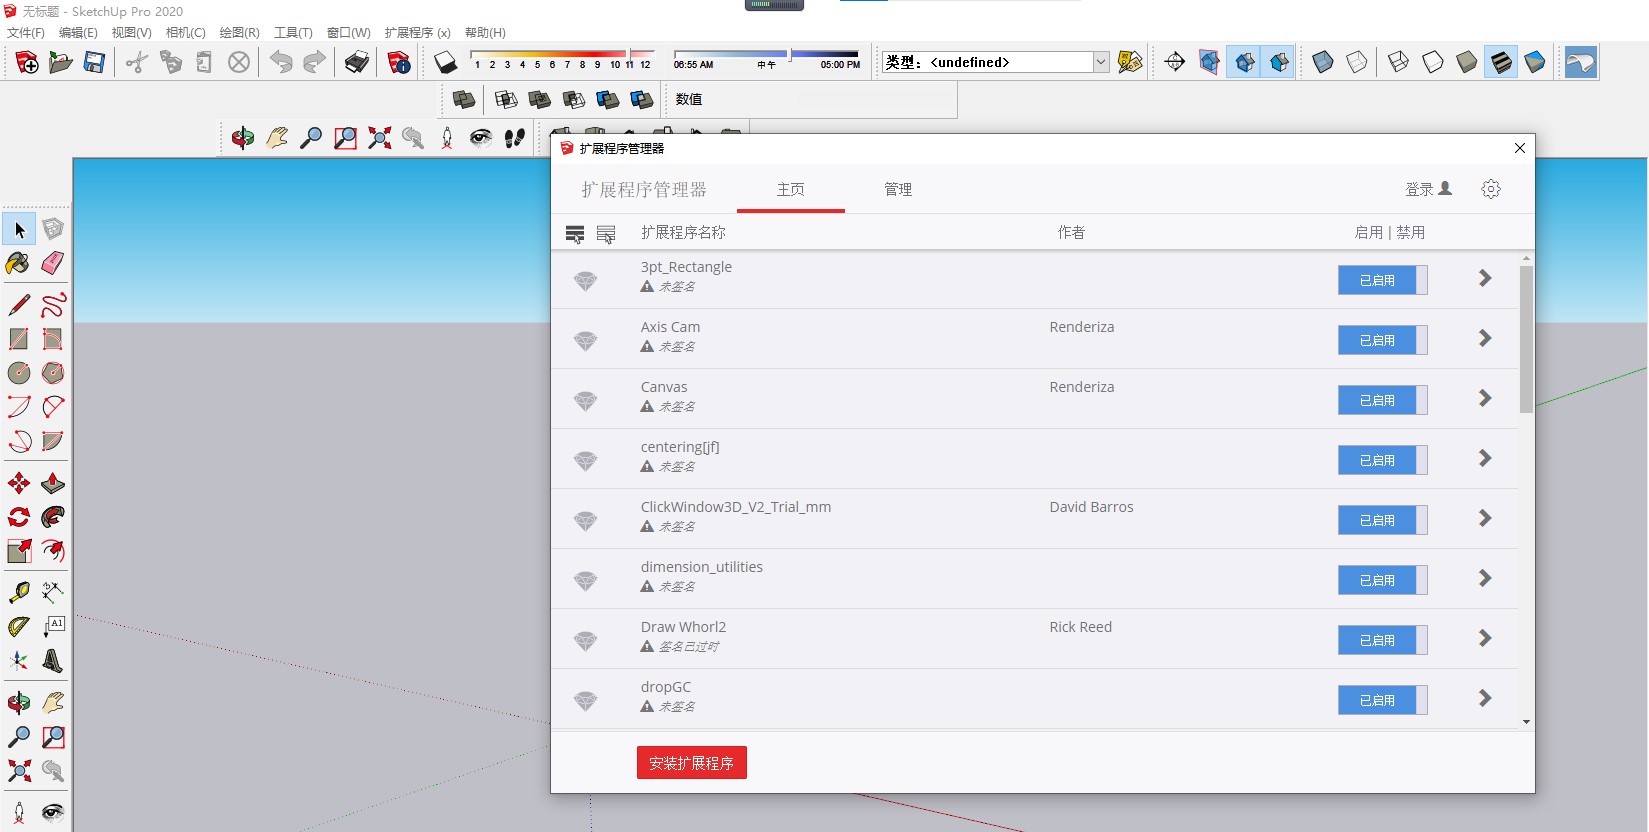Image resolution: width=1649 pixels, height=832 pixels.
Task: Open the type undefined dropdown
Action: 1100,62
